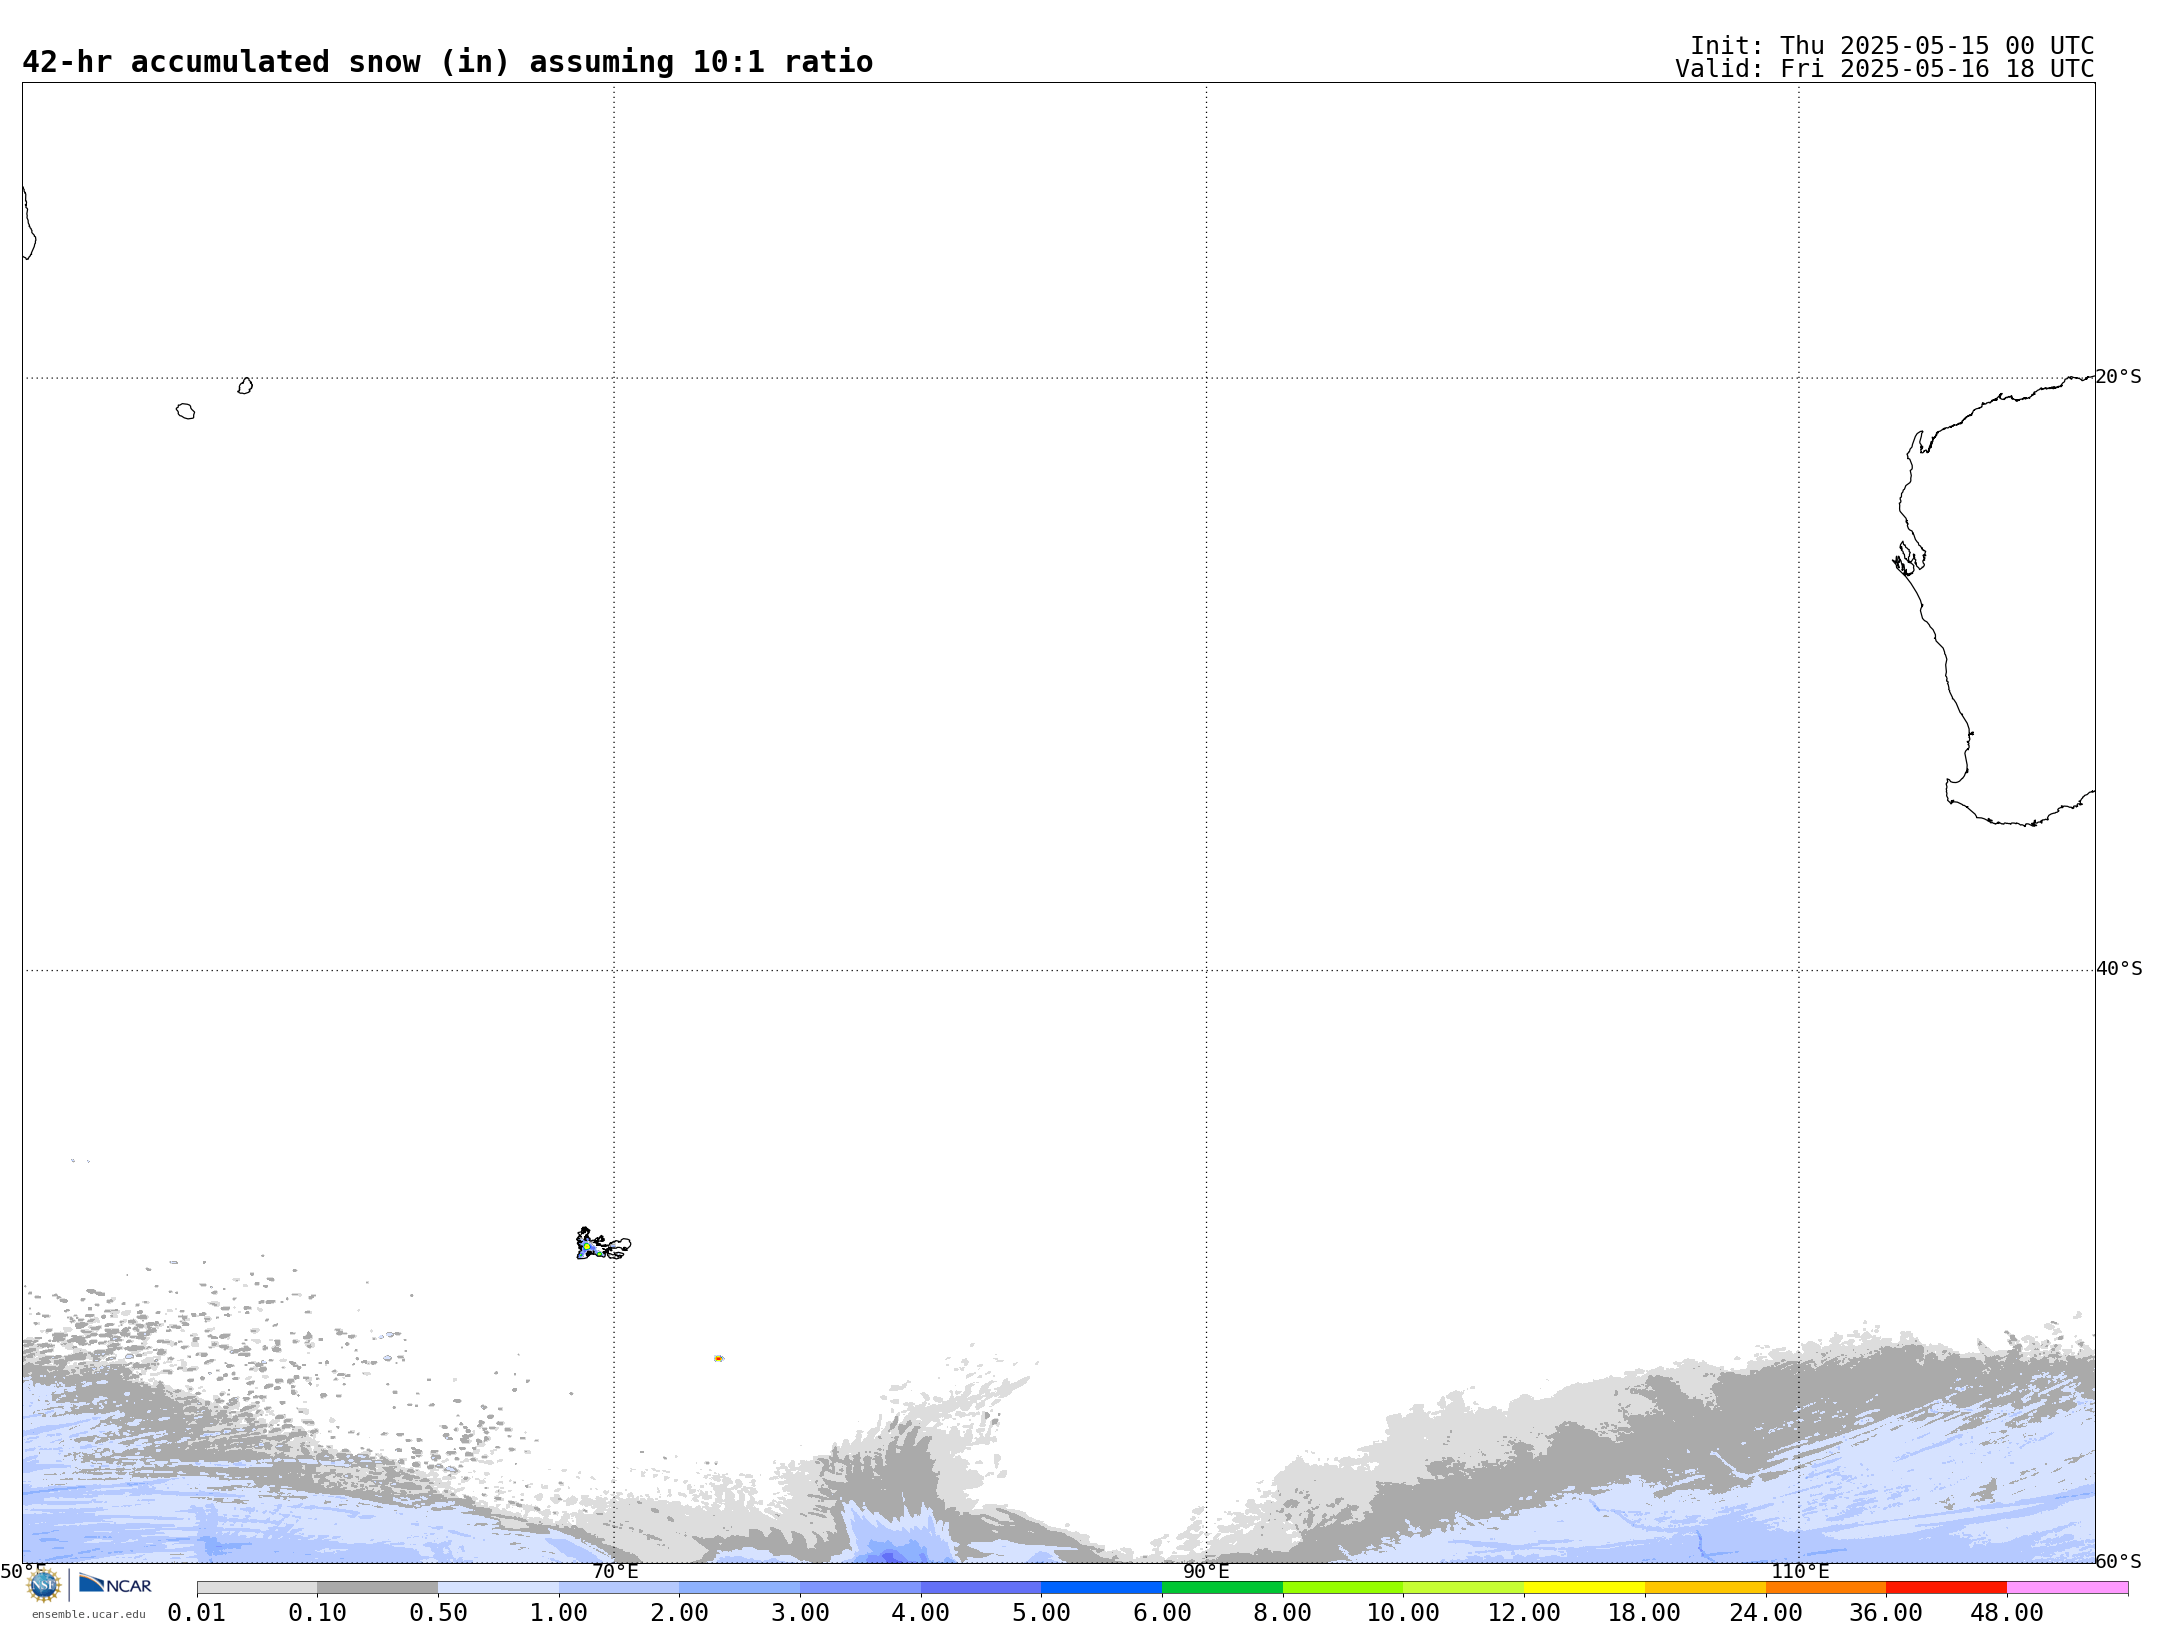Click the '6.00' legend value
The width and height of the screenshot is (2160, 1626).
tap(1162, 1613)
